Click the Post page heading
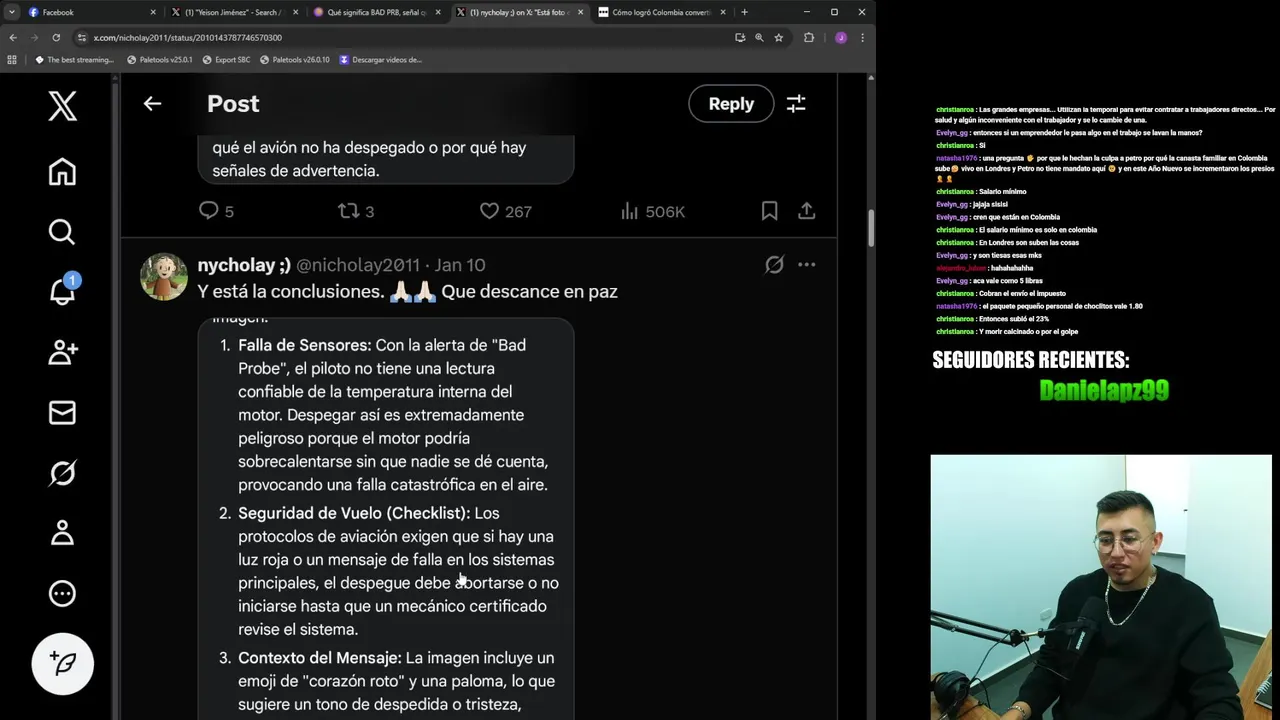 233,104
